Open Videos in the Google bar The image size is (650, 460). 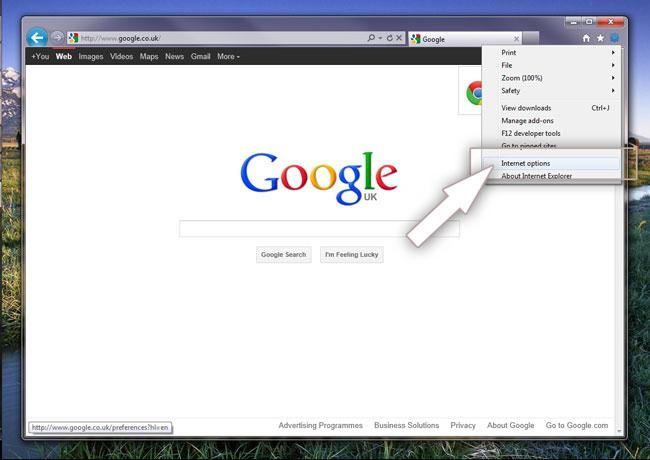point(121,56)
